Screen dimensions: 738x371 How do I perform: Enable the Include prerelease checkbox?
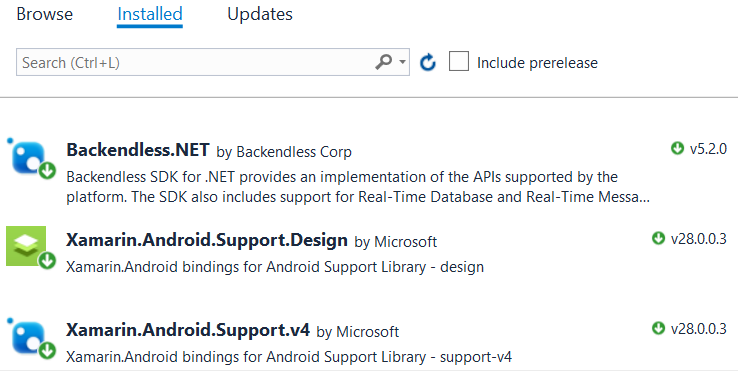(459, 62)
